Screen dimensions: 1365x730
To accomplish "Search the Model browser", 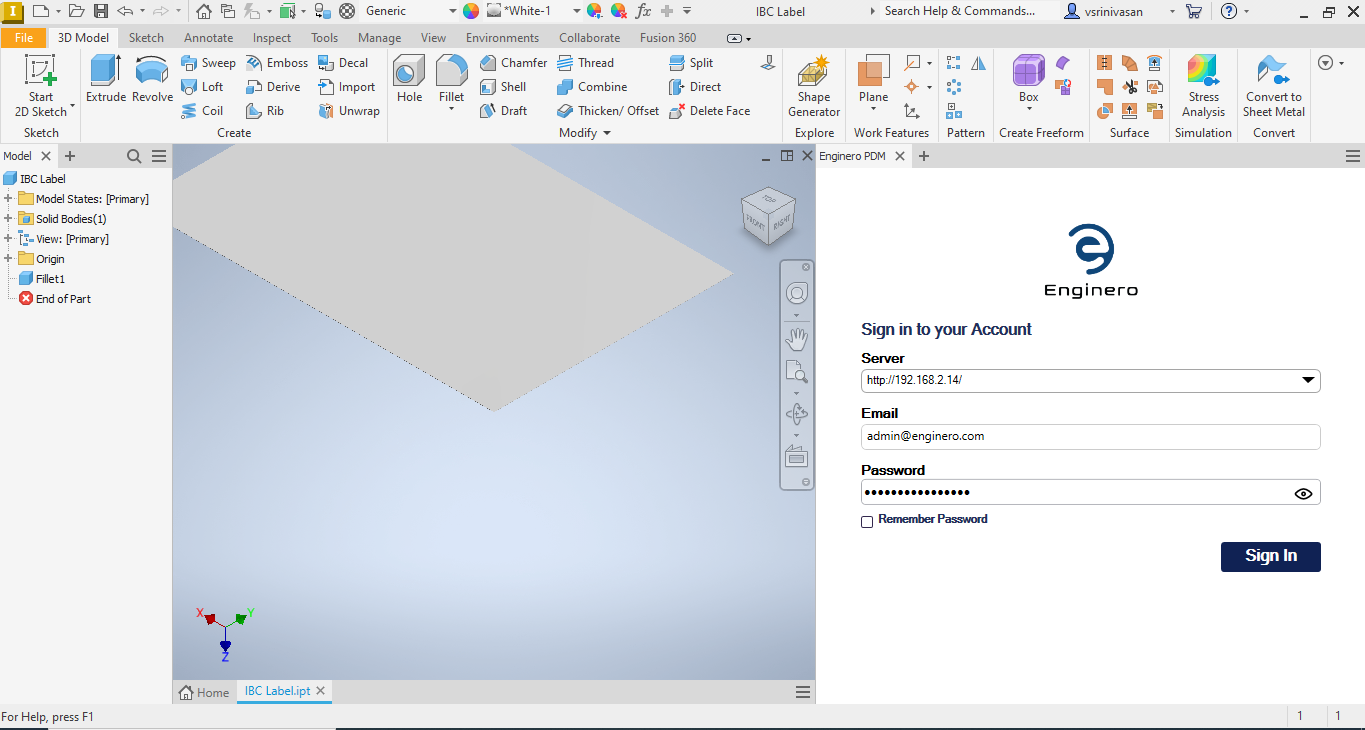I will pos(134,156).
